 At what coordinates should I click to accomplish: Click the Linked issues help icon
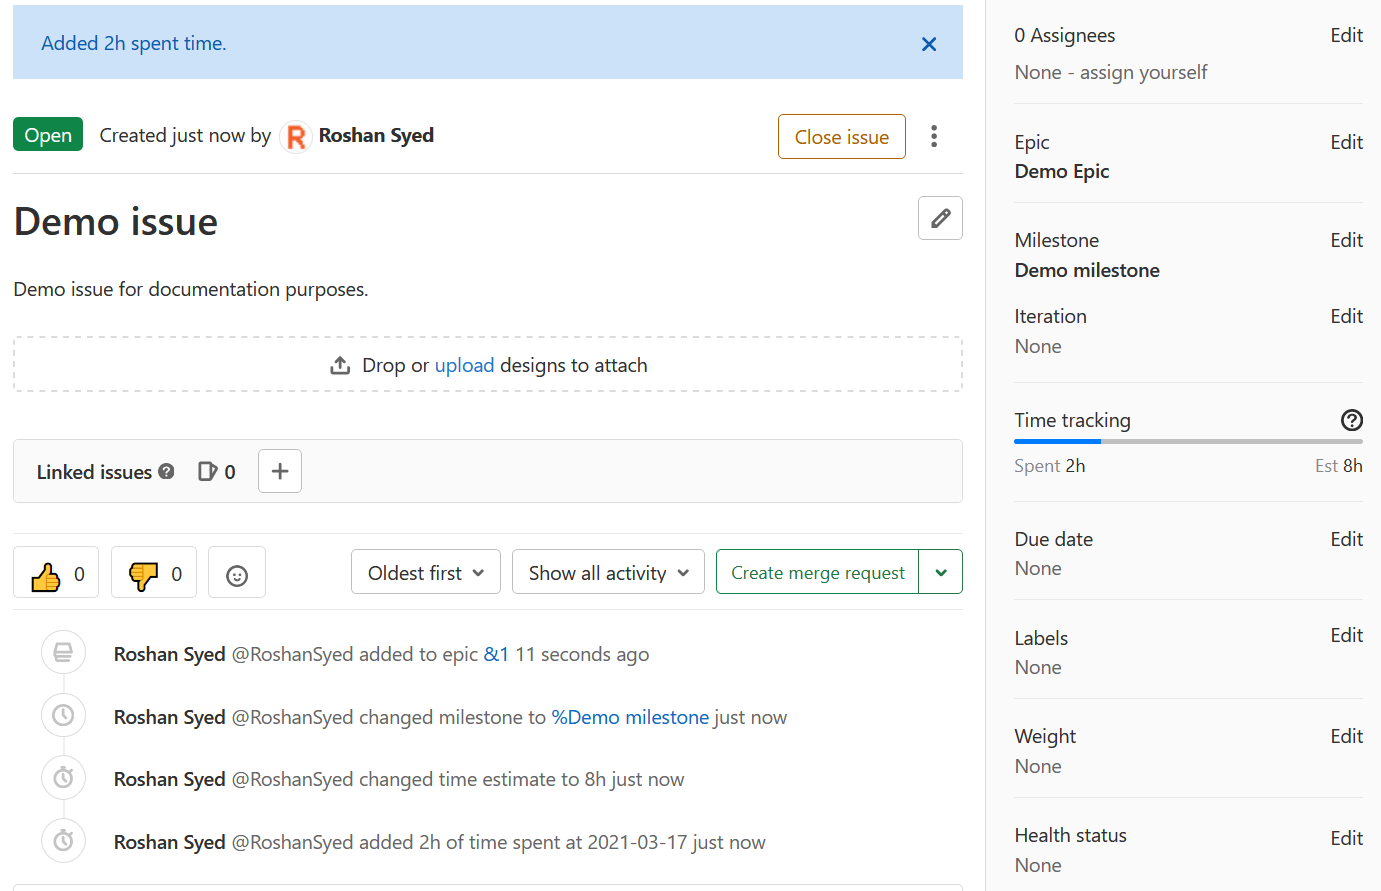click(x=166, y=471)
